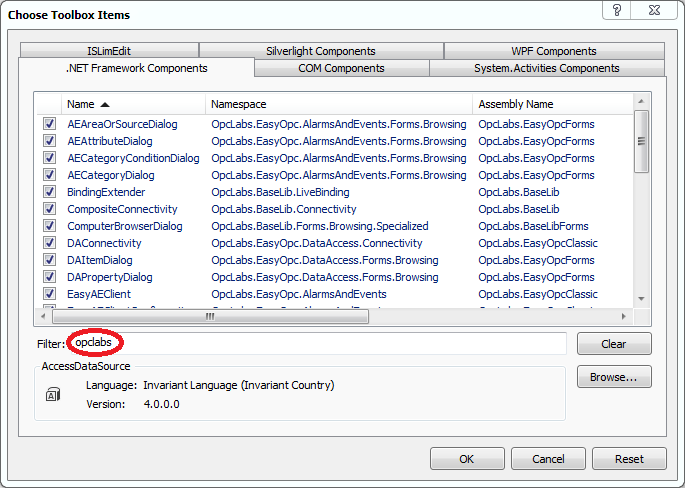Switch to the ISLimEdit tab
The width and height of the screenshot is (685, 488).
tap(109, 51)
